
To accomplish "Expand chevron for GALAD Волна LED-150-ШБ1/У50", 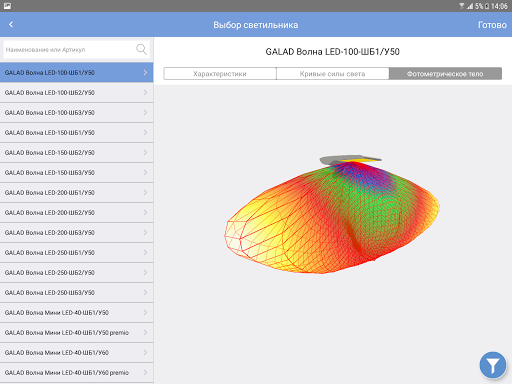I will point(145,132).
